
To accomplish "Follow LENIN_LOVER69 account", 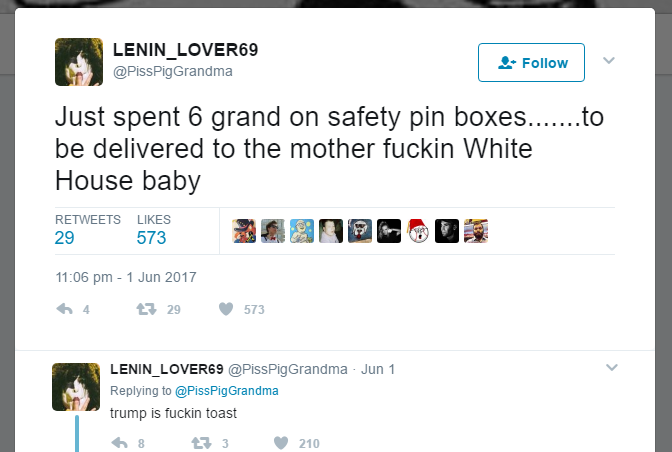I will tap(531, 63).
